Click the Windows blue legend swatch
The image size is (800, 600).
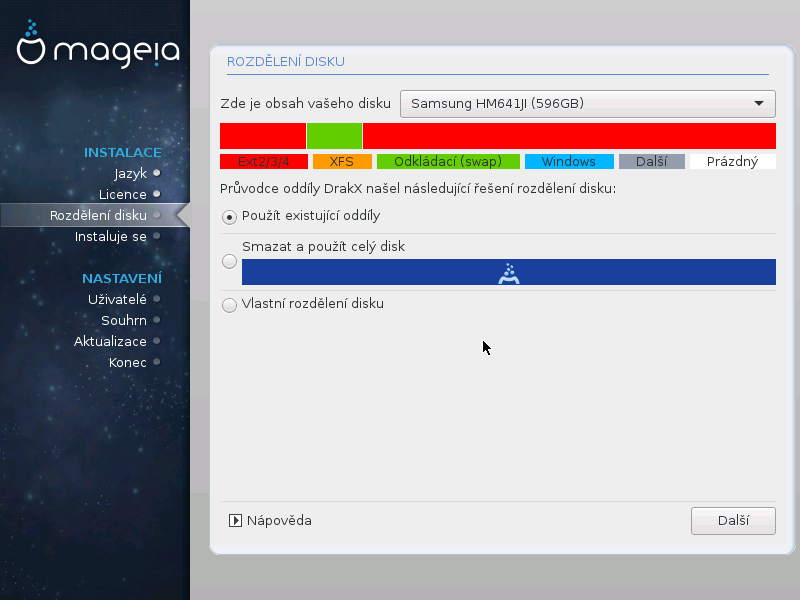pos(569,162)
